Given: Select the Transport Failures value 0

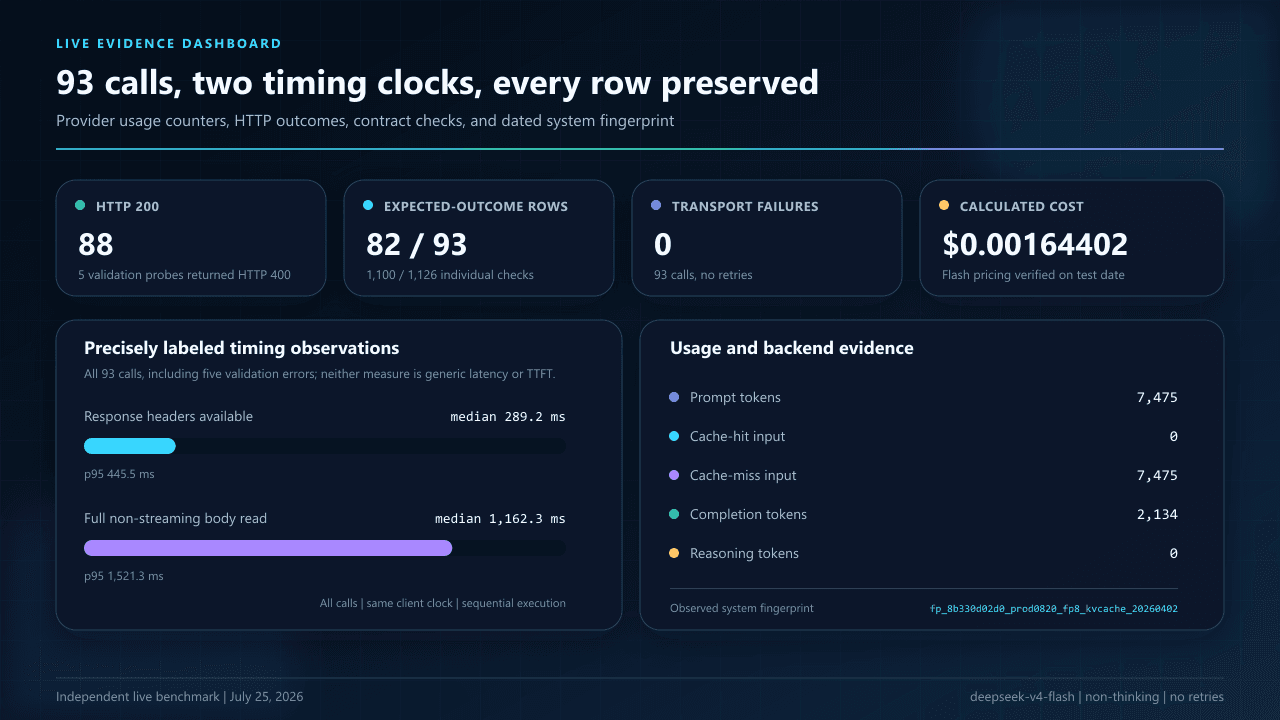Looking at the screenshot, I should [x=662, y=244].
